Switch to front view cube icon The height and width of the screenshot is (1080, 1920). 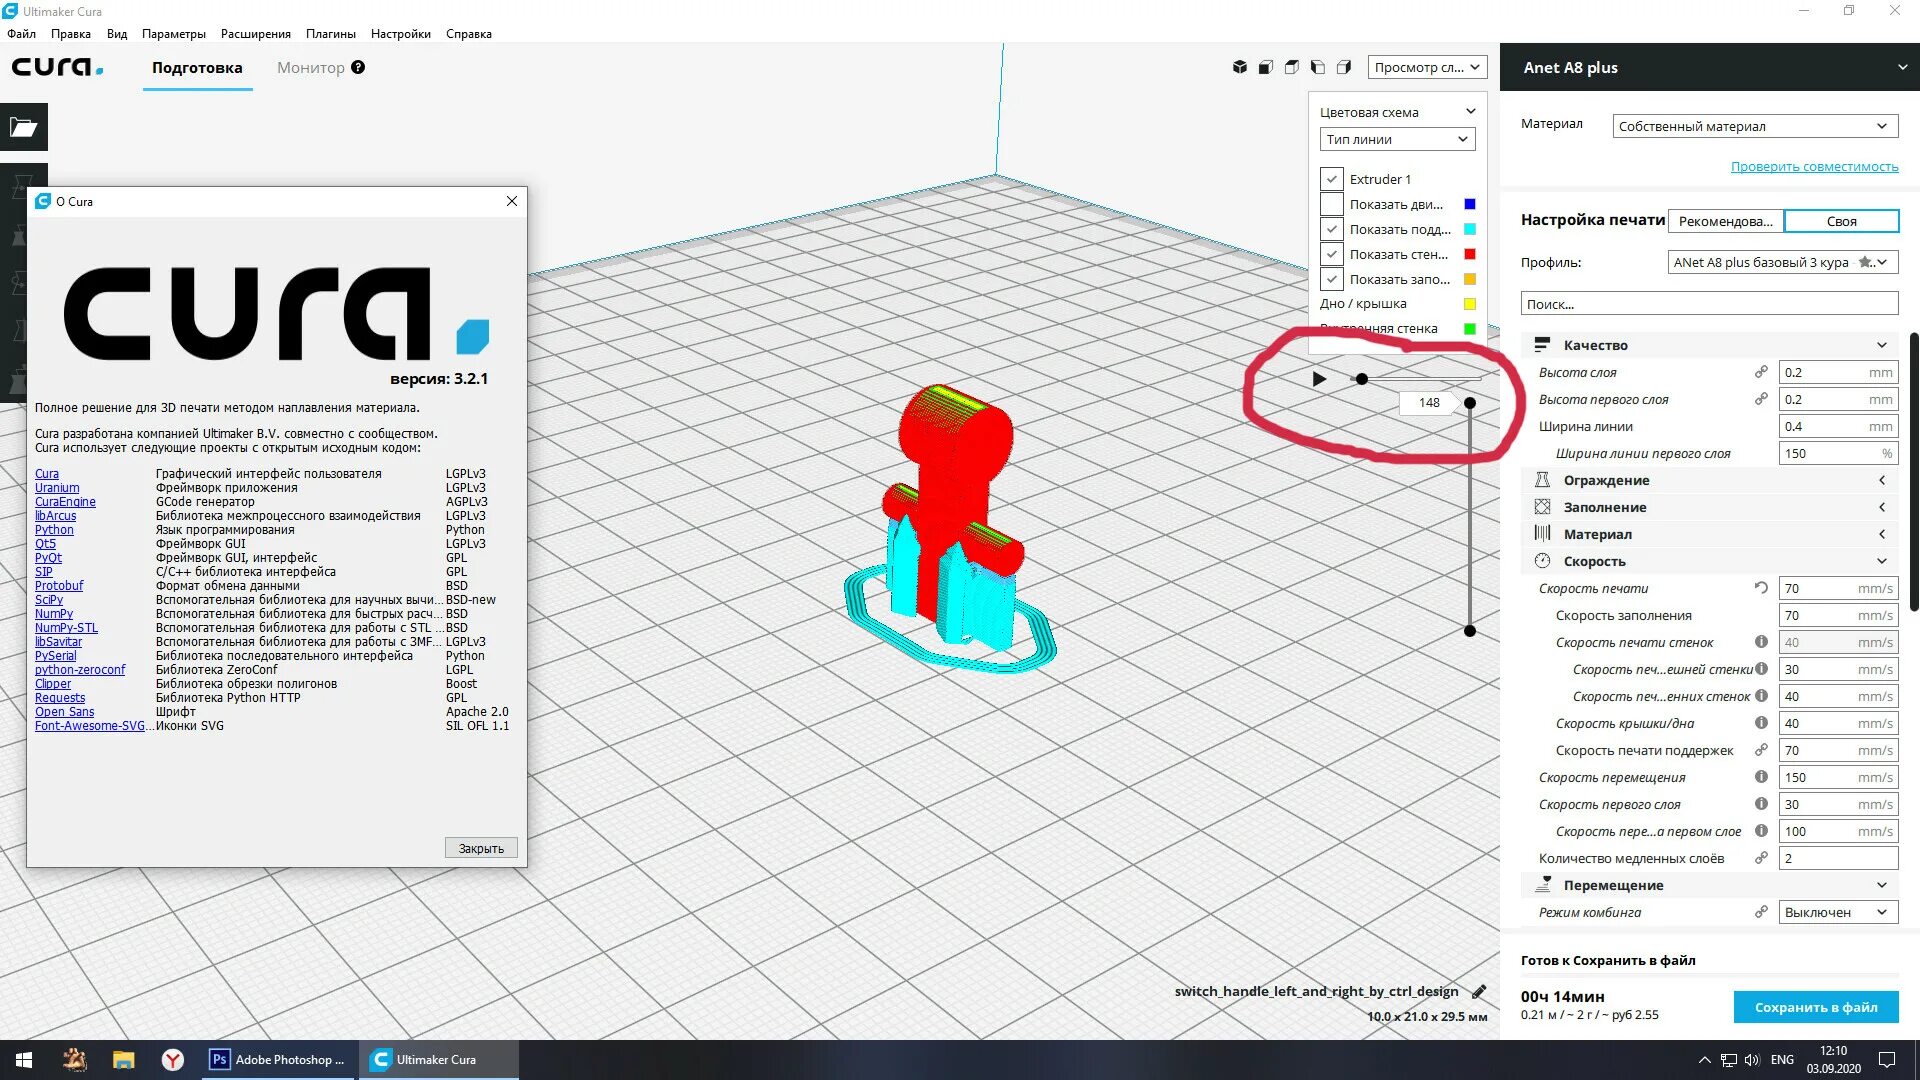[x=1266, y=67]
